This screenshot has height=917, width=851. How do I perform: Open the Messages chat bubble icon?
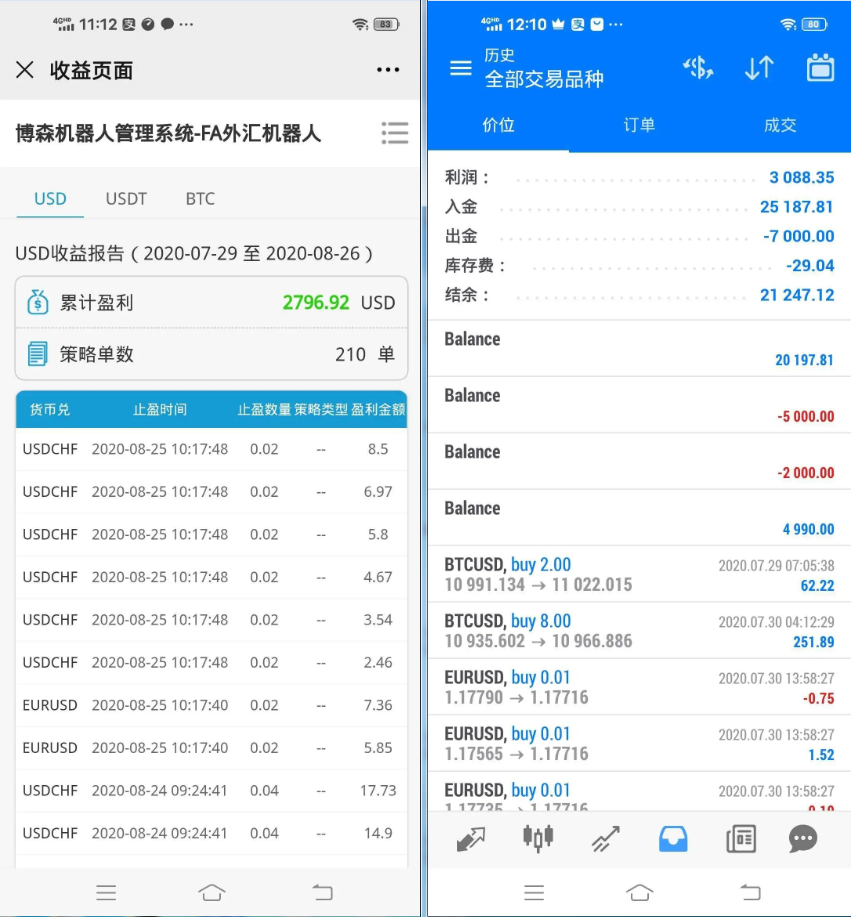803,838
